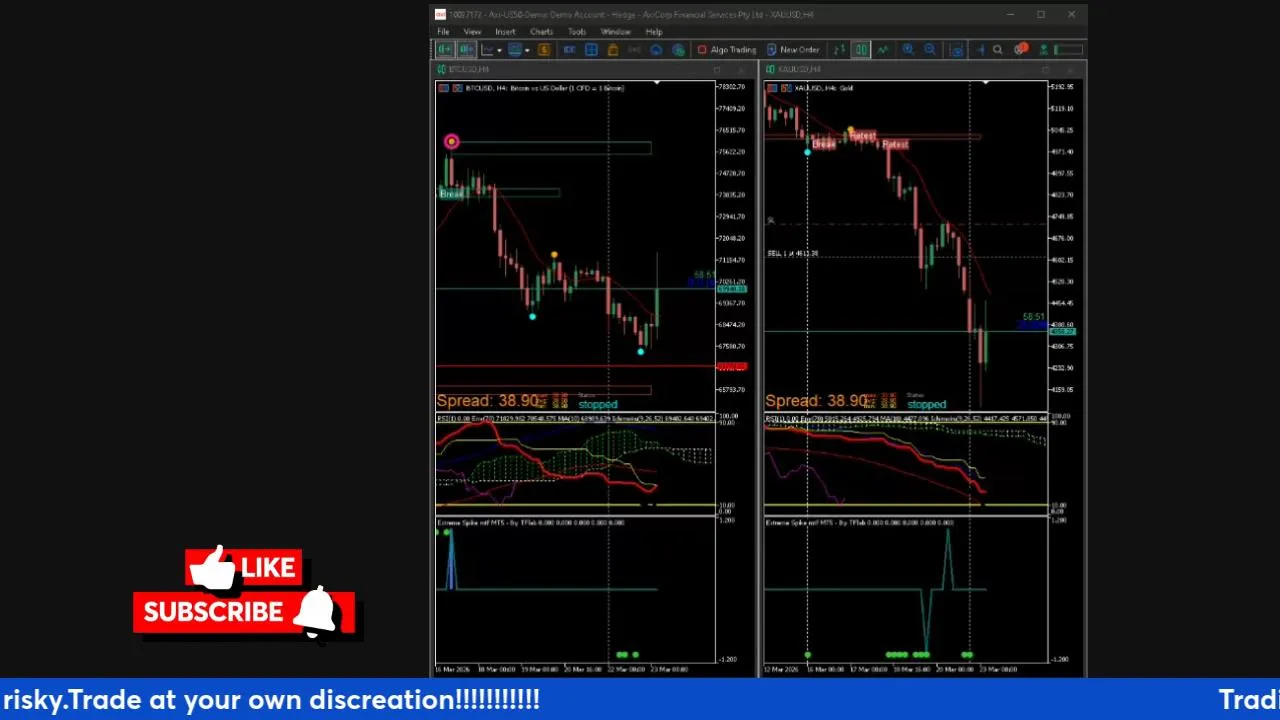Open the View menu
The height and width of the screenshot is (720, 1280).
(x=472, y=32)
